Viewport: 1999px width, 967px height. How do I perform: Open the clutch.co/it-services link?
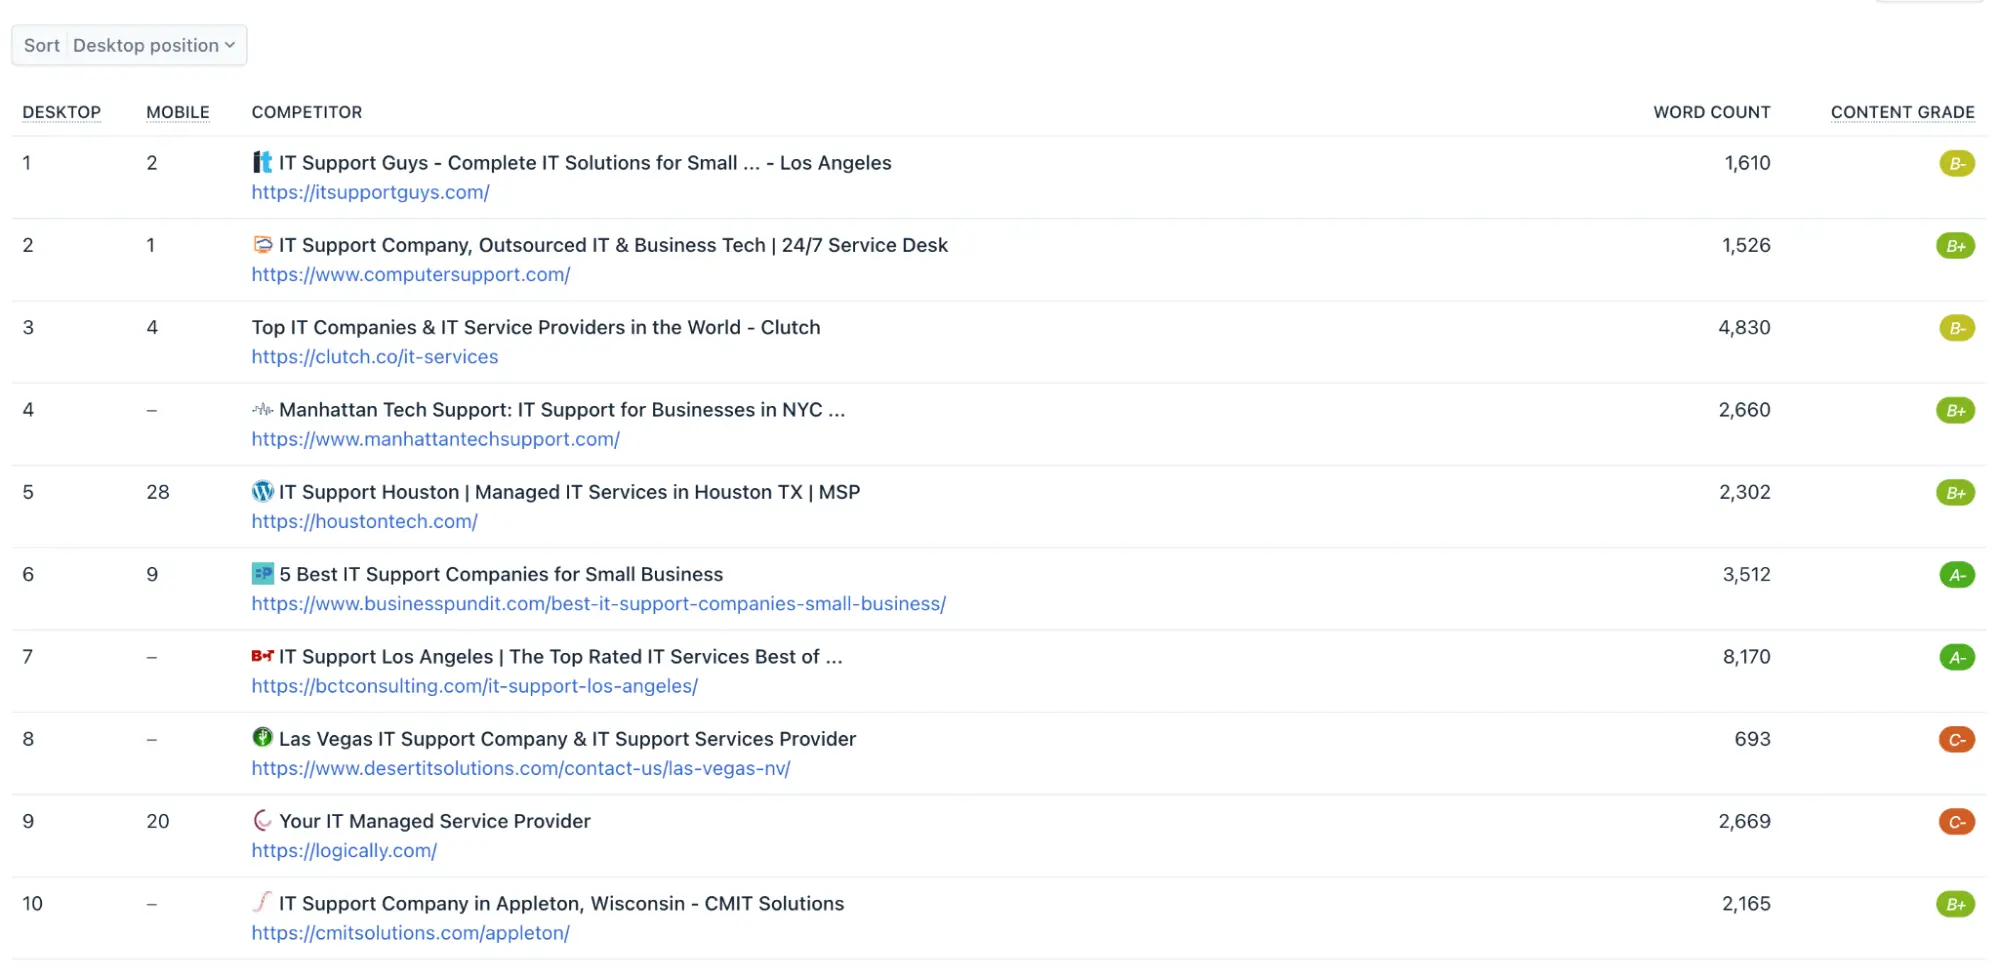374,357
